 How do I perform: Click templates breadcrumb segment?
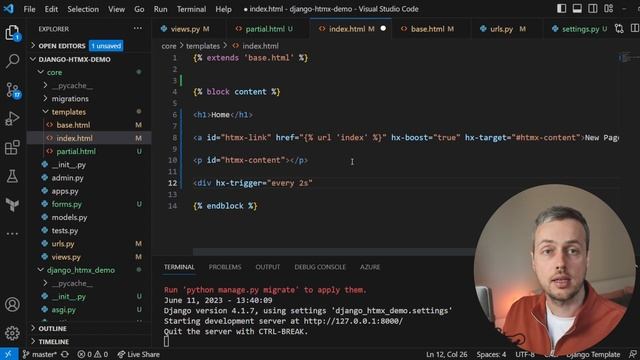point(203,46)
